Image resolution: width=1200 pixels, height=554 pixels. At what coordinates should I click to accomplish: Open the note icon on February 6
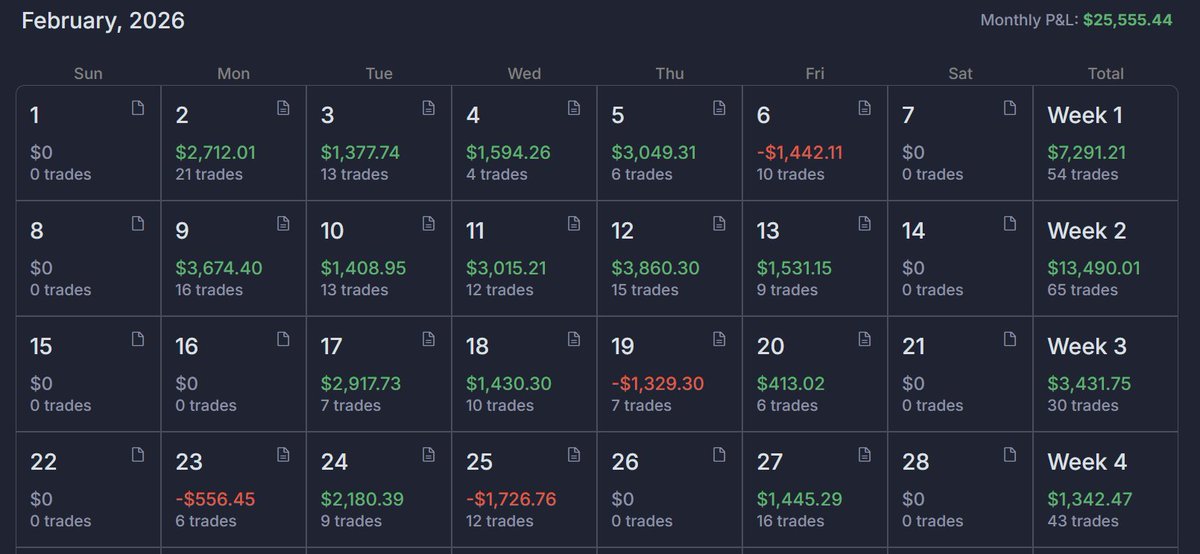coord(865,108)
